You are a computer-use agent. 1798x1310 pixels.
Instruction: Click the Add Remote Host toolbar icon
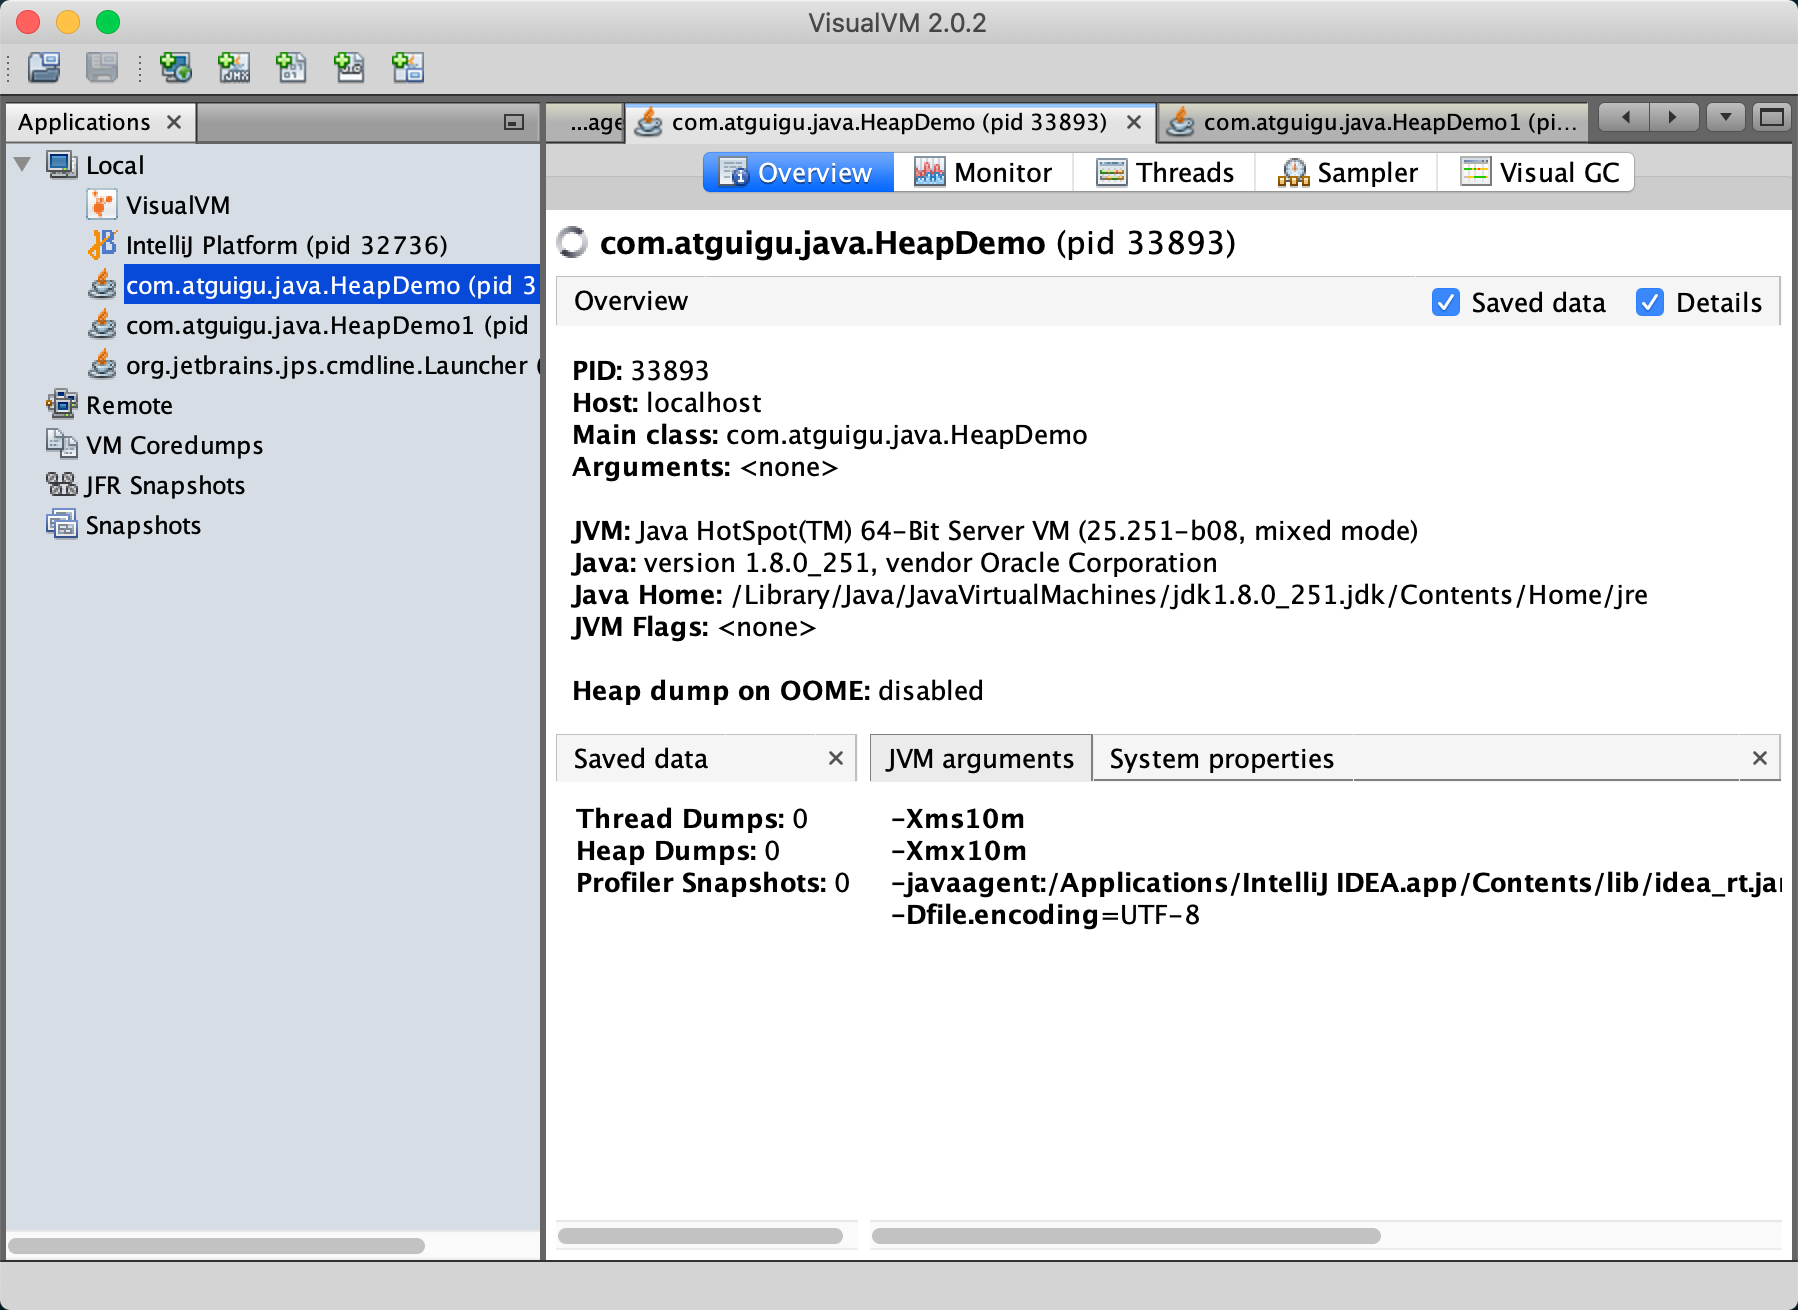coord(176,68)
